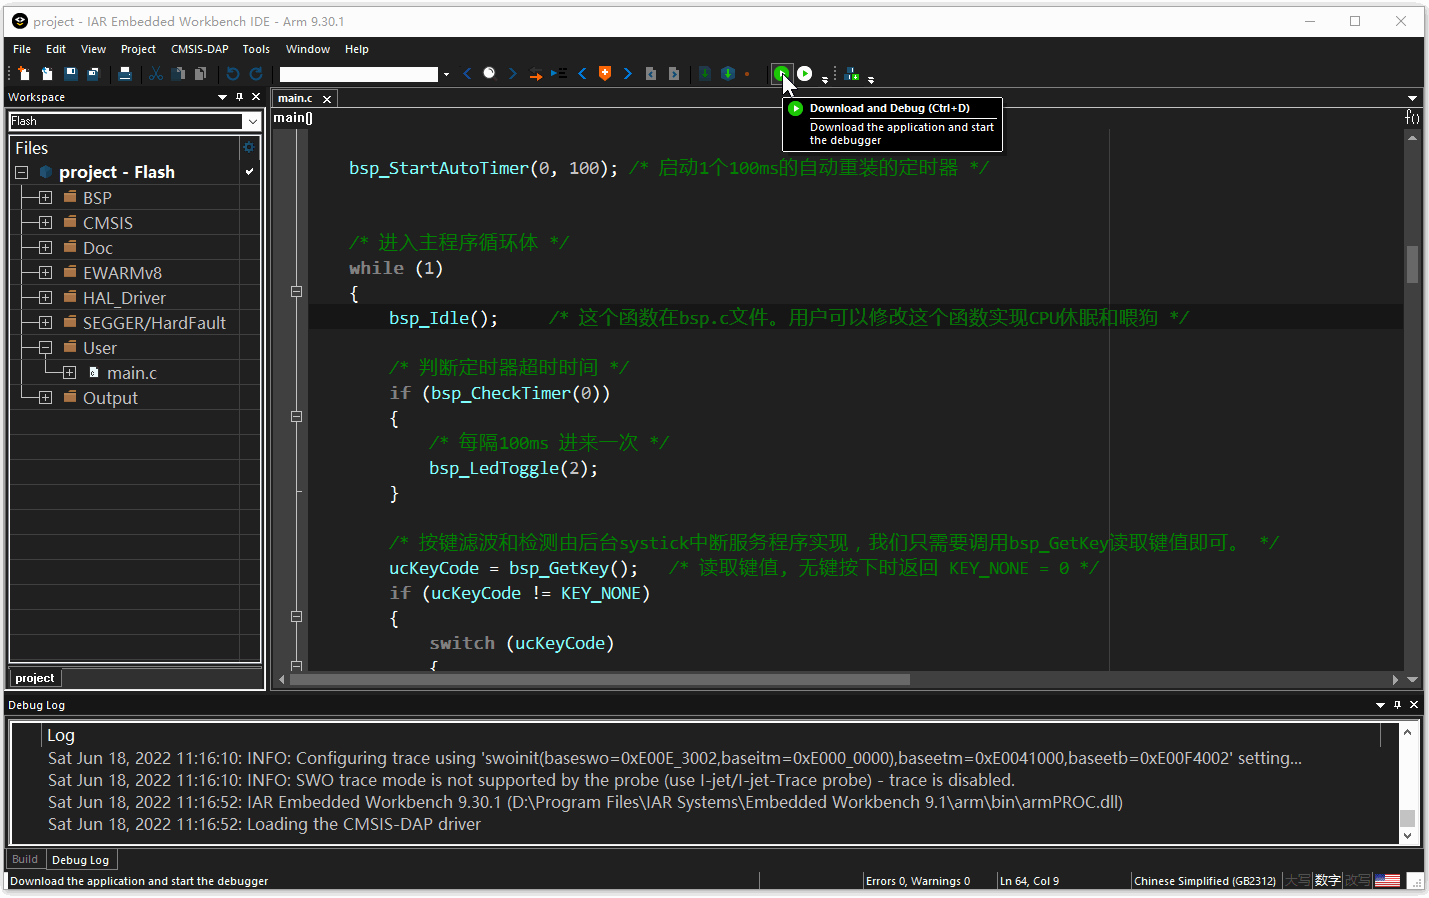Collapse the User folder
The height and width of the screenshot is (898, 1429).
click(x=45, y=347)
